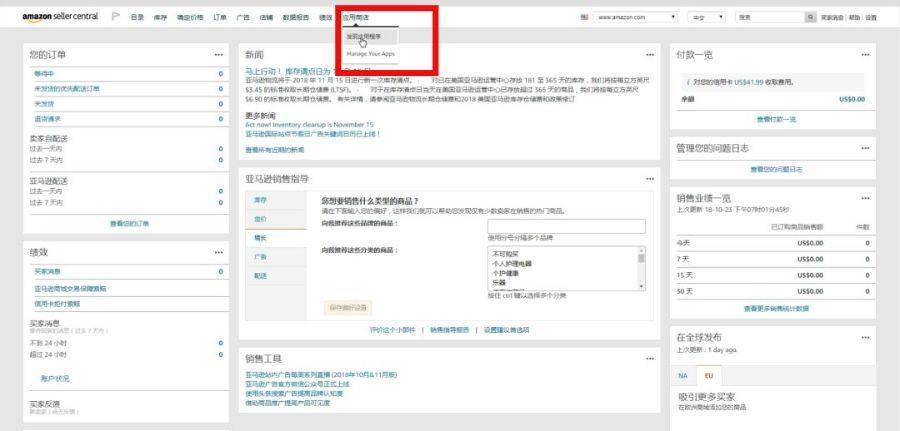Open the www.amazon.com marketplace dropdown

[x=635, y=17]
